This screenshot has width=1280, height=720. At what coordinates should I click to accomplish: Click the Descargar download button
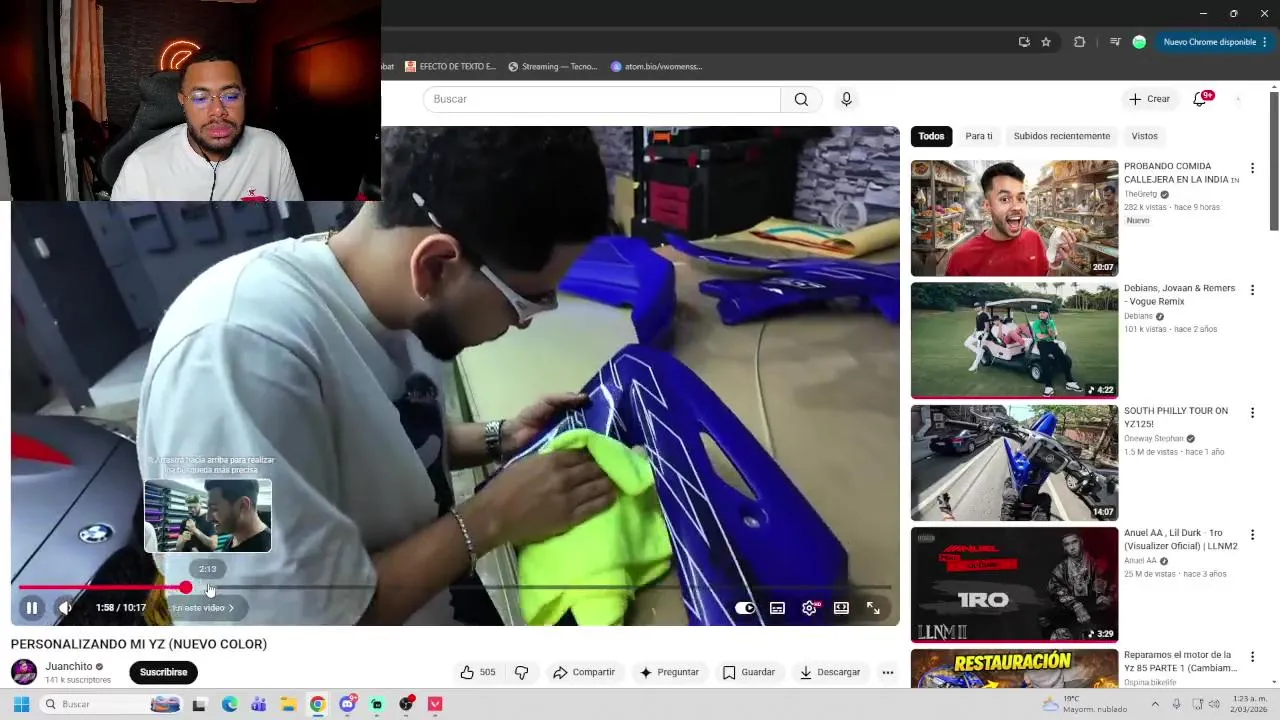point(829,672)
